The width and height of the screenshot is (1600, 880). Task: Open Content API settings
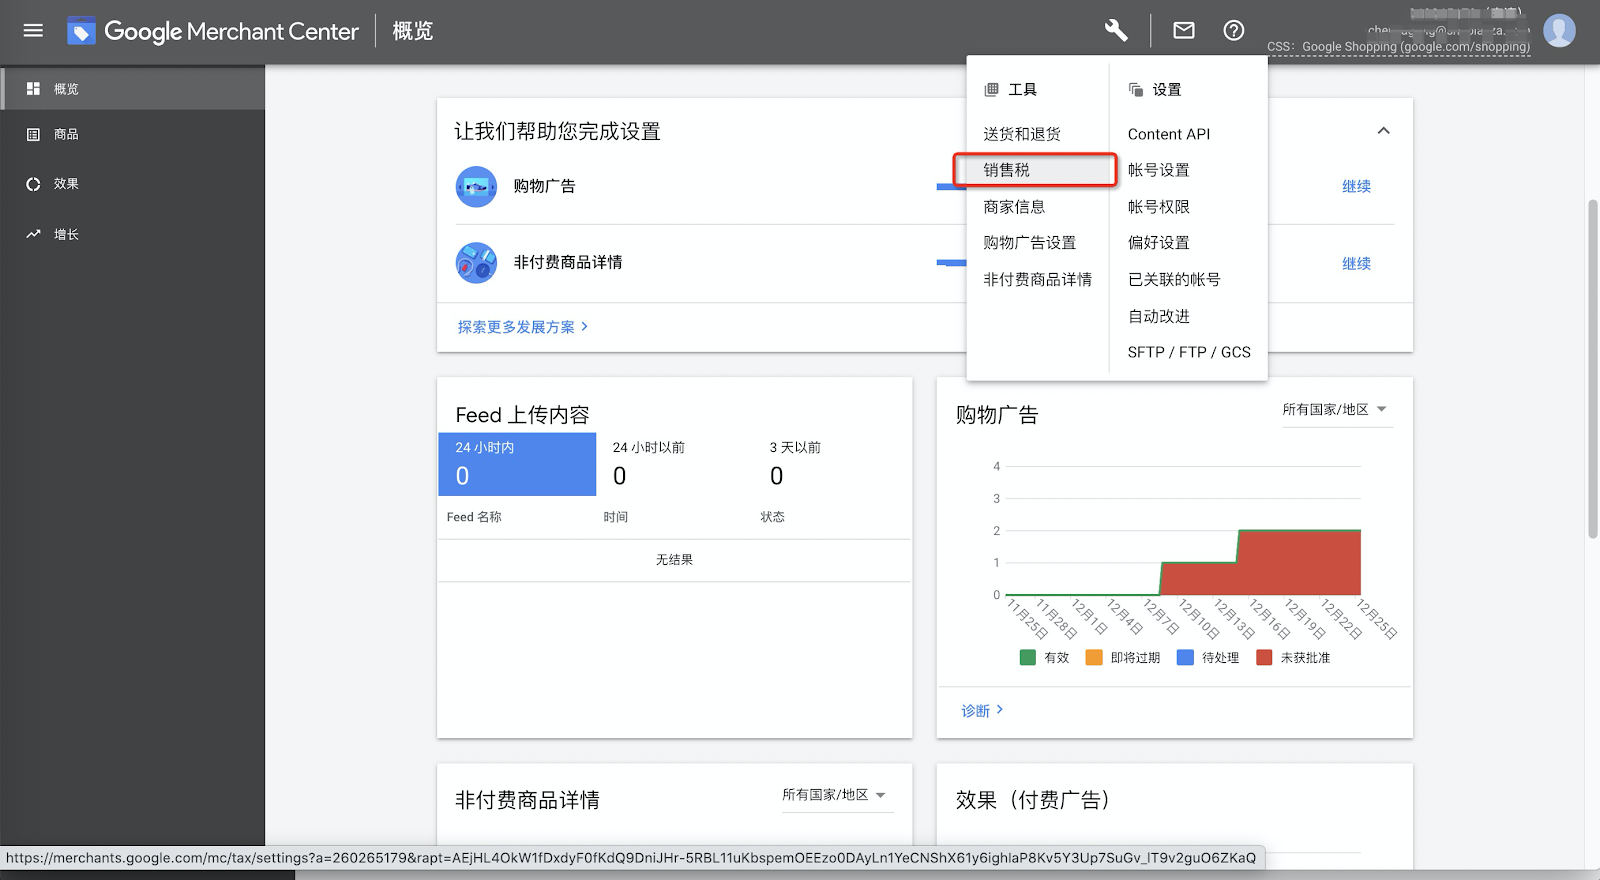tap(1169, 134)
